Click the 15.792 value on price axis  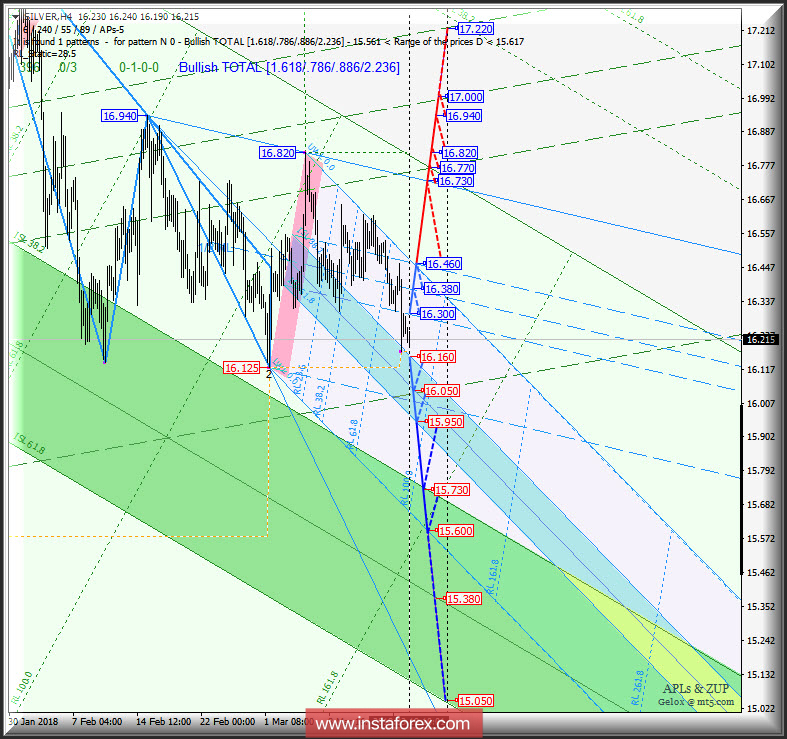pos(760,471)
